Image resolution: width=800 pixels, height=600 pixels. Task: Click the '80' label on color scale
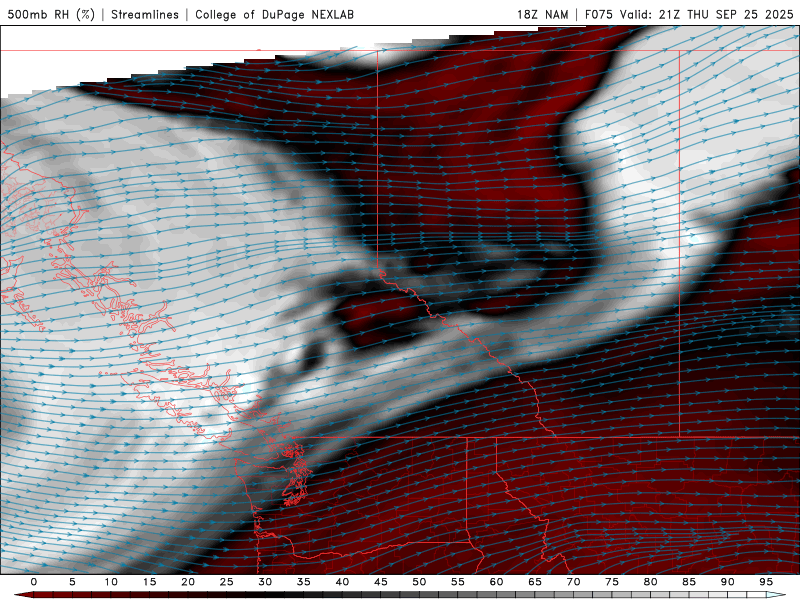coord(650,582)
